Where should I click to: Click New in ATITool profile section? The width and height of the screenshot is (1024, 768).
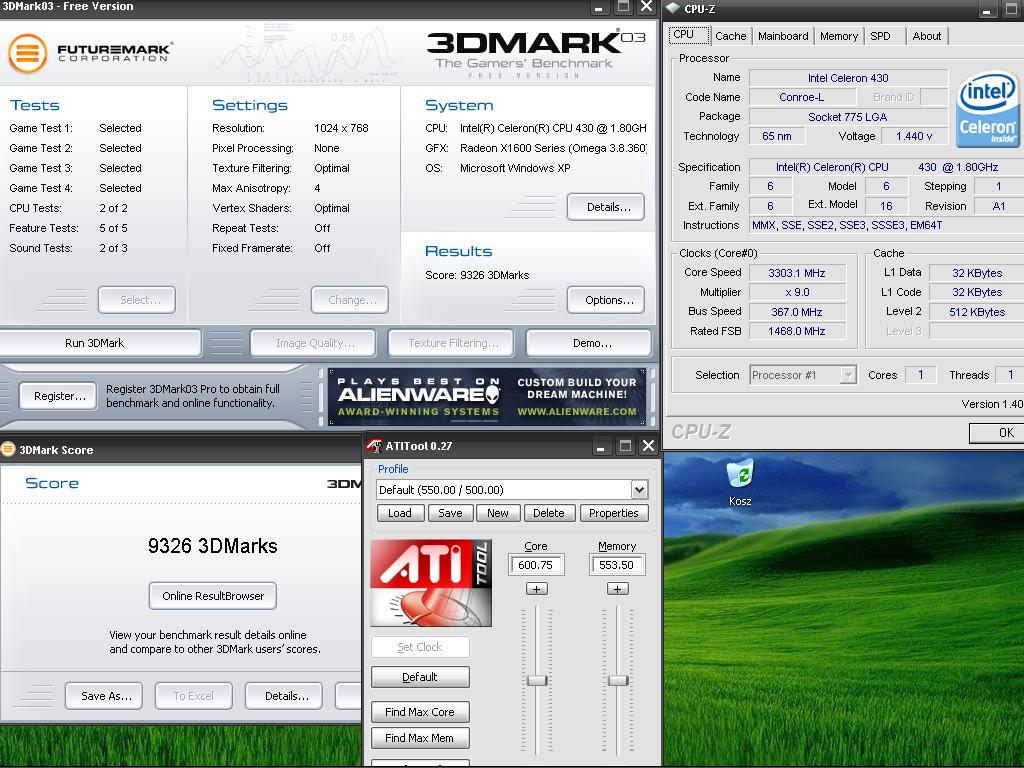pyautogui.click(x=498, y=513)
